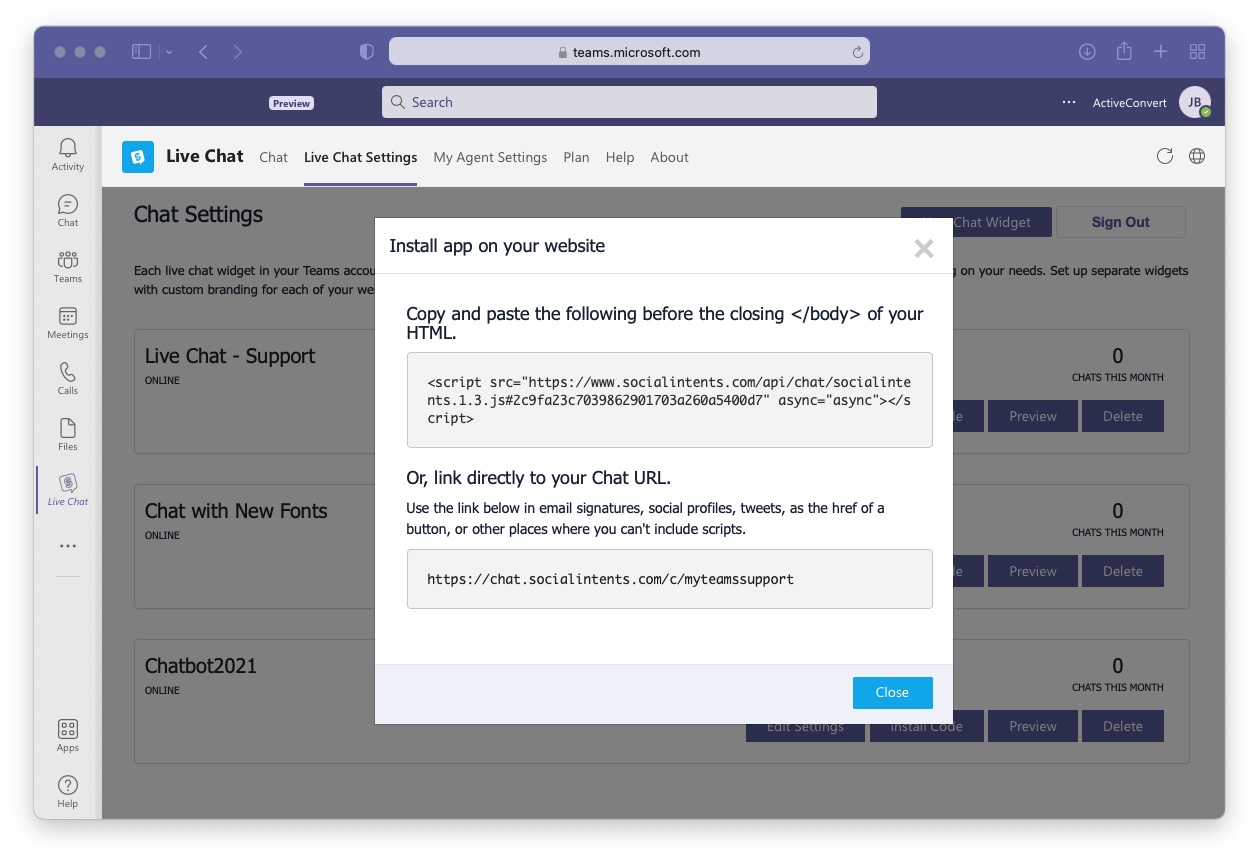Open Meetings calendar icon
Image resolution: width=1259 pixels, height=861 pixels.
click(68, 322)
